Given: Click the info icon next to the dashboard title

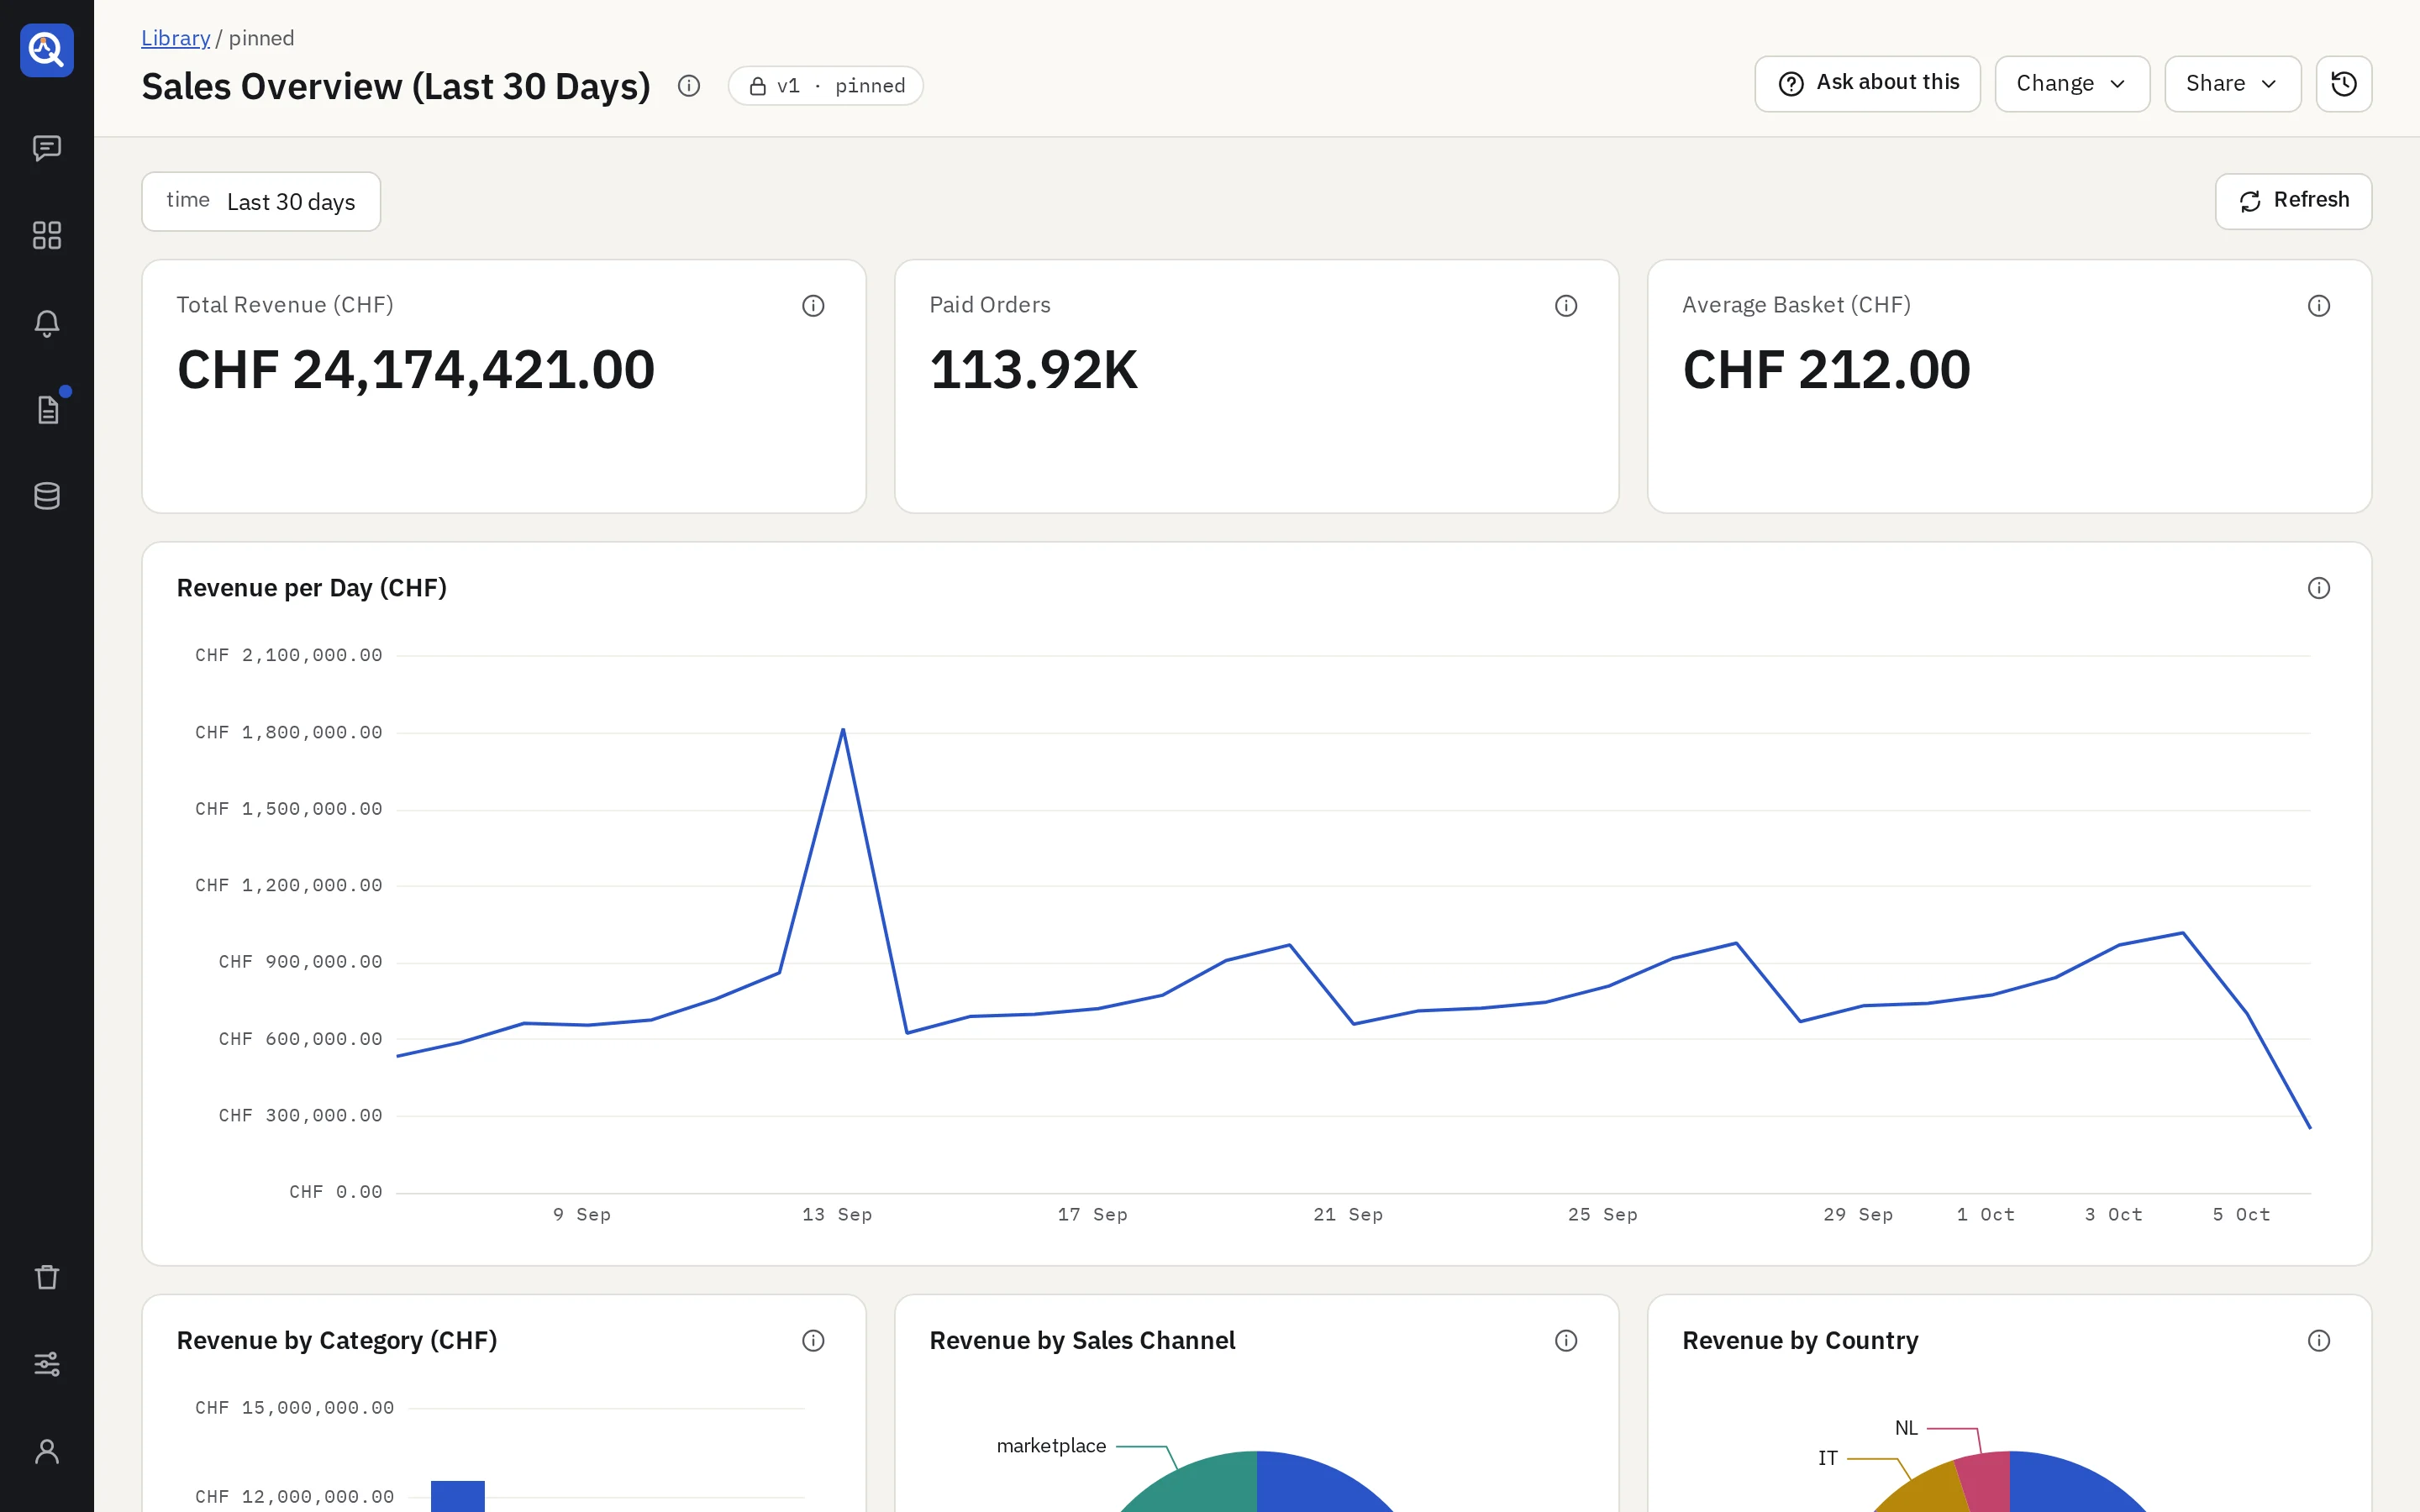Looking at the screenshot, I should click(689, 86).
